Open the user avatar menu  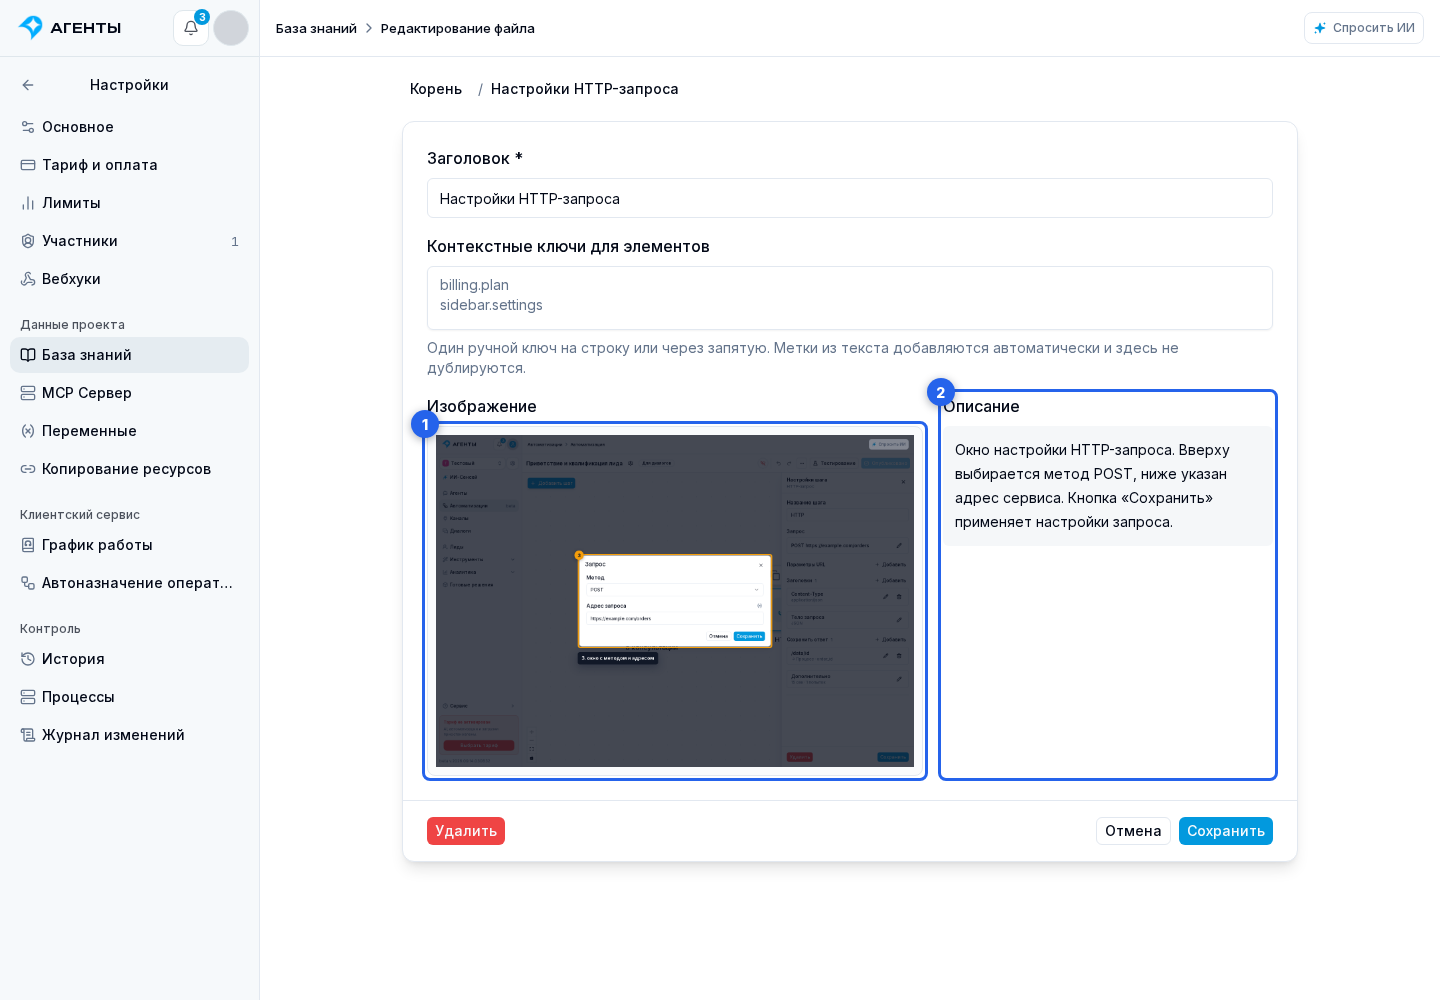[x=231, y=28]
